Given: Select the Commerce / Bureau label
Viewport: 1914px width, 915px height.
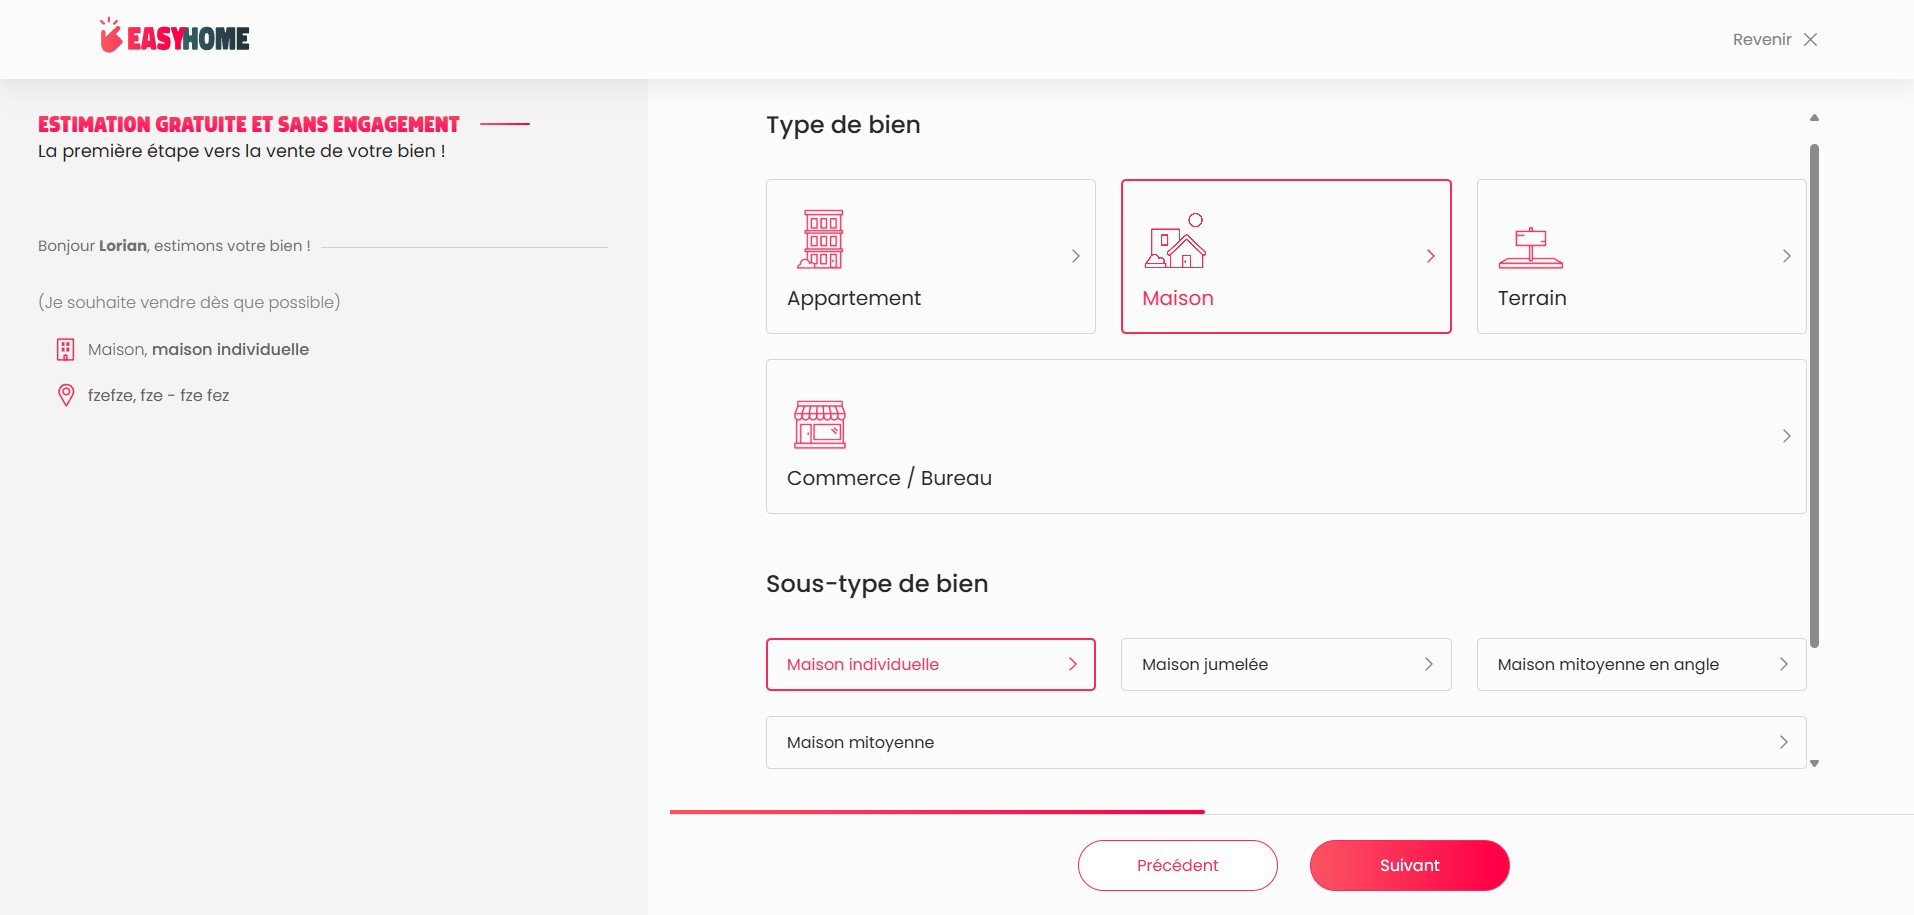Looking at the screenshot, I should tap(889, 478).
